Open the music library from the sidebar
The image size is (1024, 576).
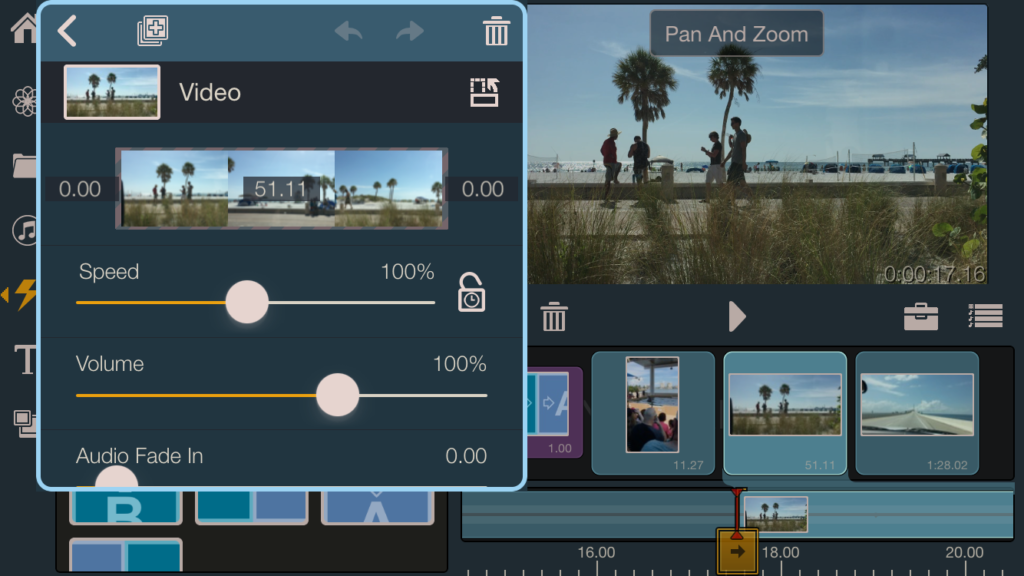(24, 230)
